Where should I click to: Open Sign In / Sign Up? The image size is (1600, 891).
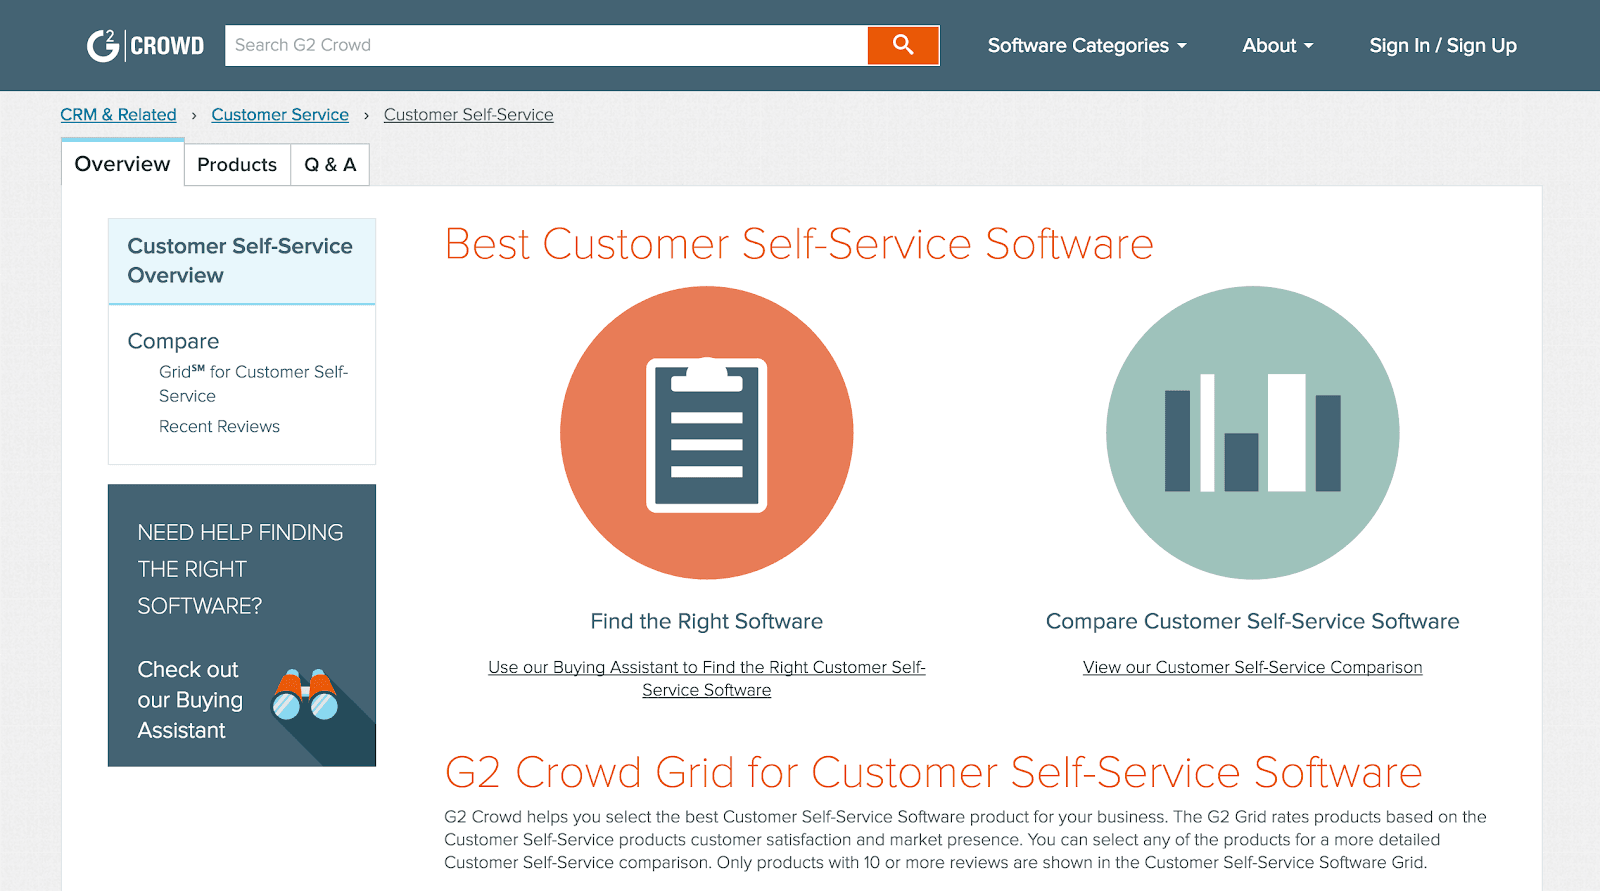pos(1443,45)
